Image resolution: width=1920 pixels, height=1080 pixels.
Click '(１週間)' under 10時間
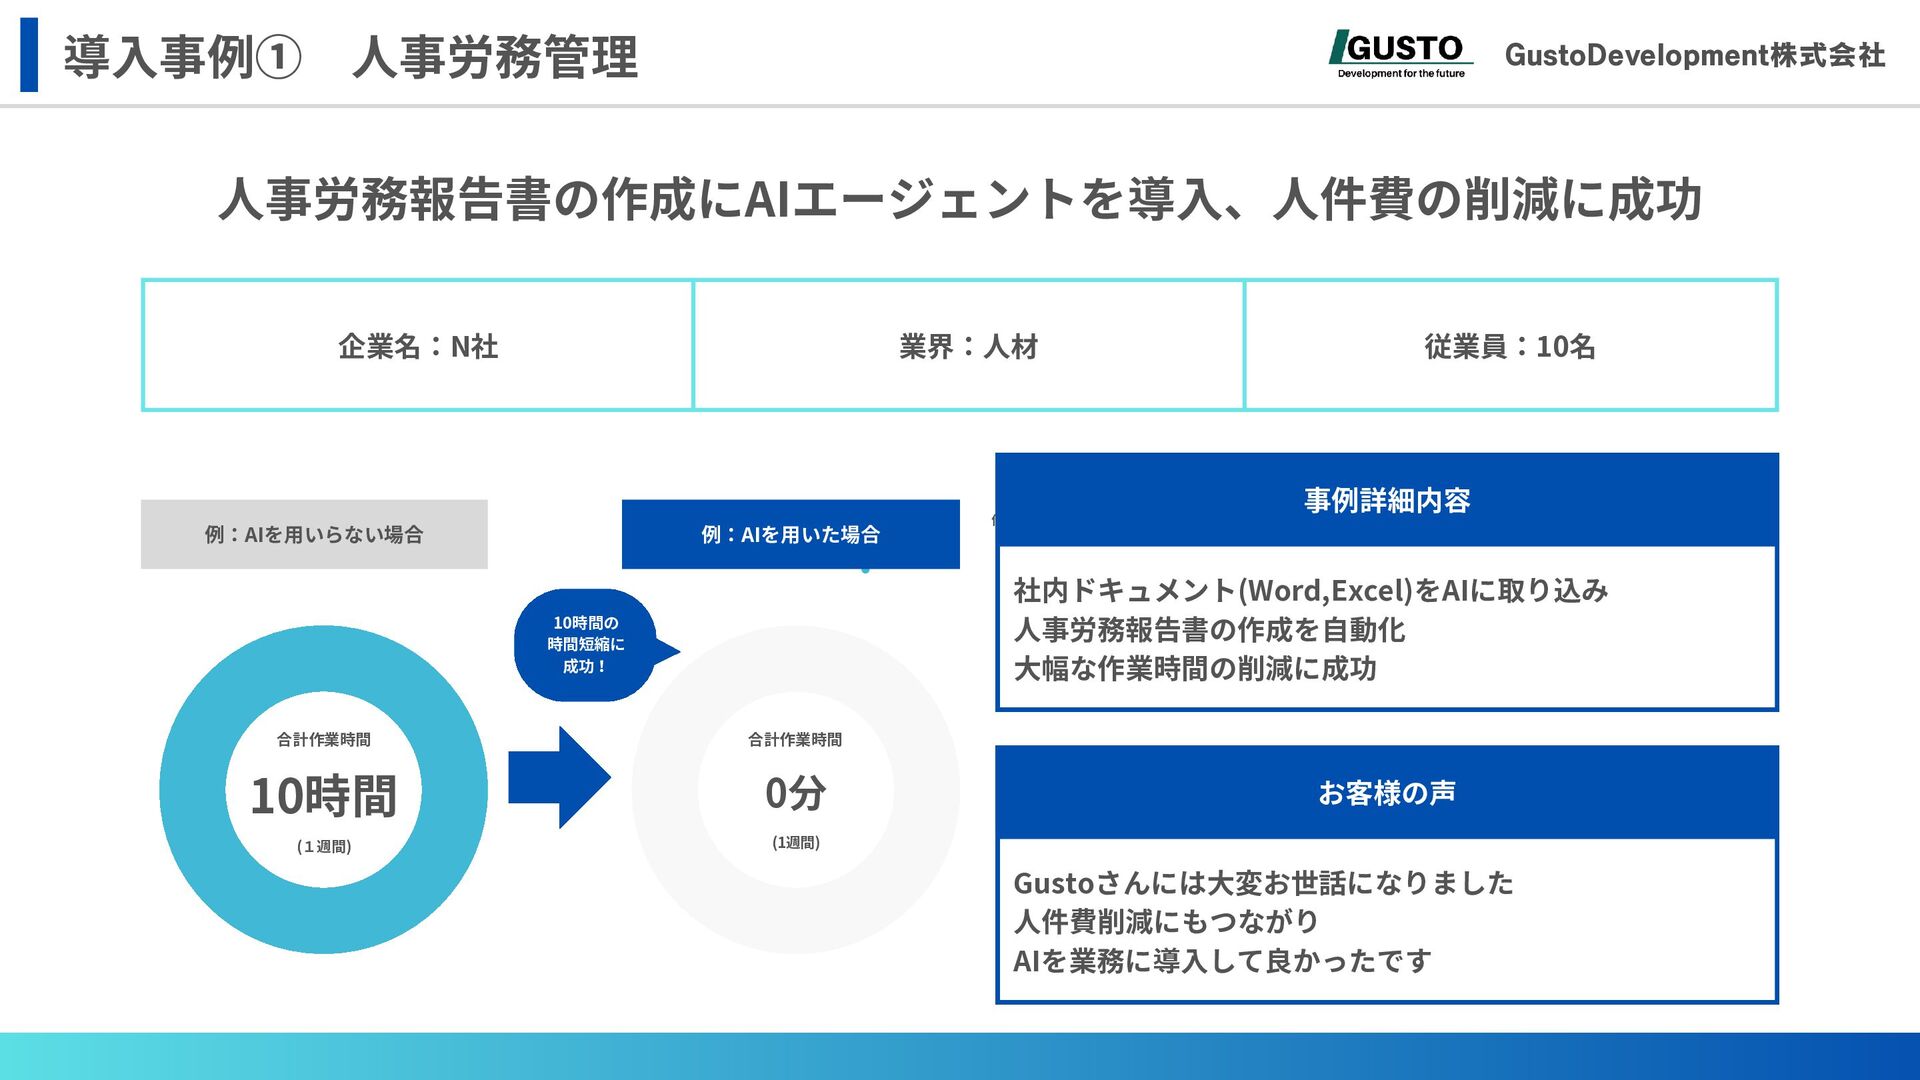(323, 846)
